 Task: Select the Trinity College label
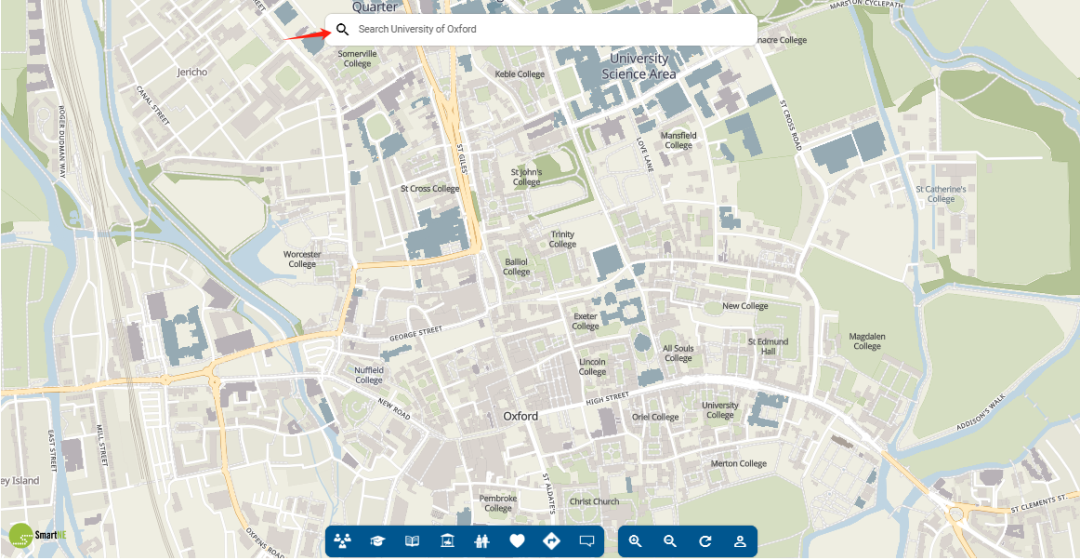(x=563, y=239)
